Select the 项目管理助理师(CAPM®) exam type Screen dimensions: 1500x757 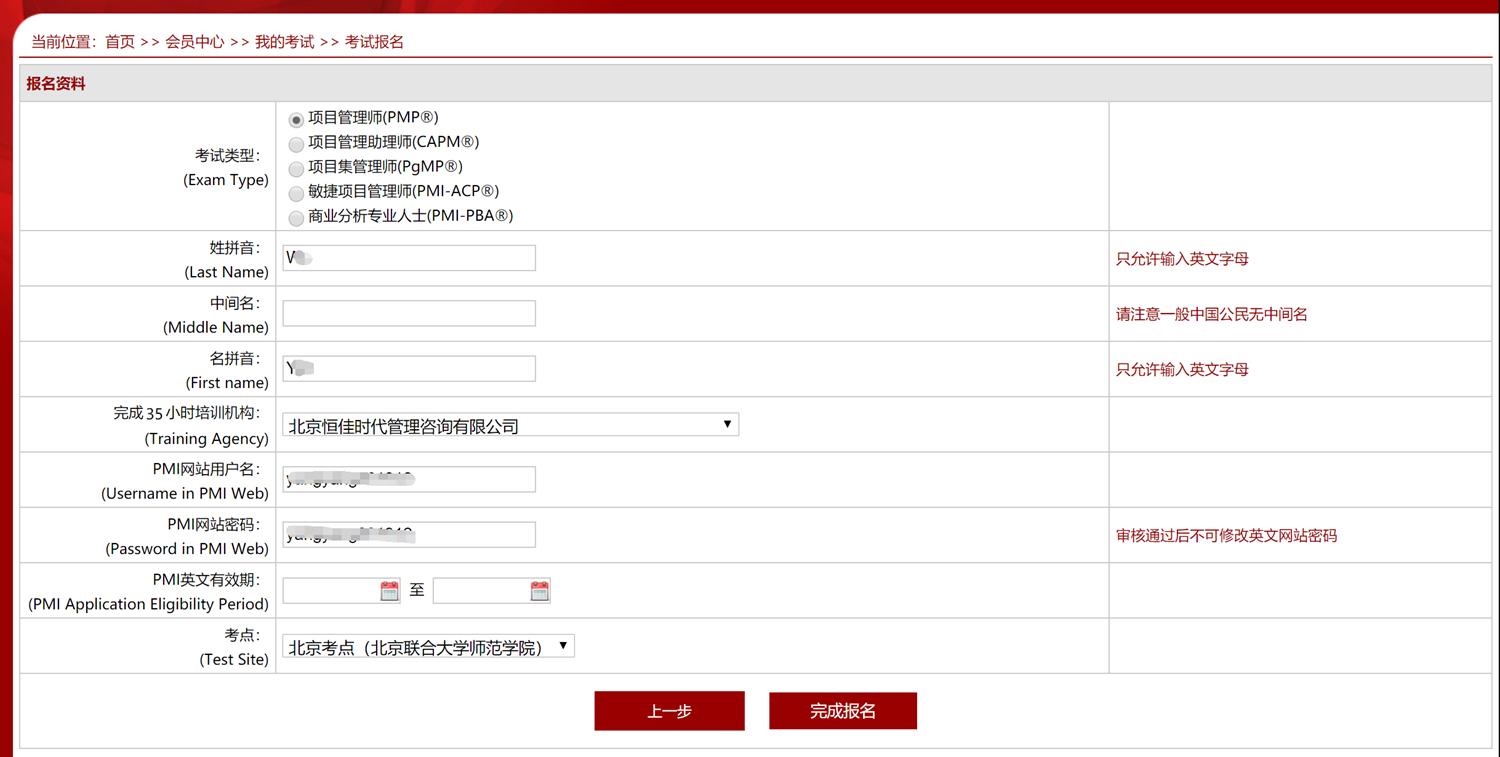click(x=296, y=144)
